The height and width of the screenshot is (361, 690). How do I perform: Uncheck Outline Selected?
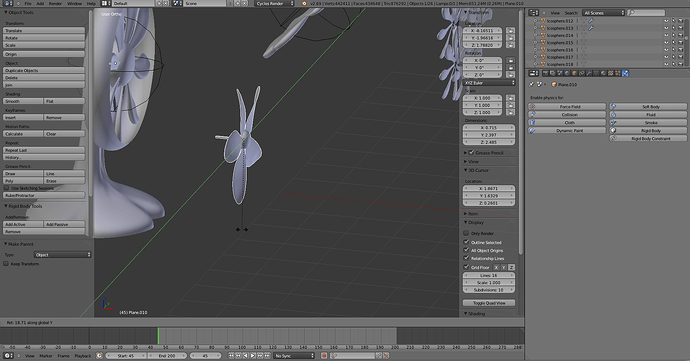(466, 242)
